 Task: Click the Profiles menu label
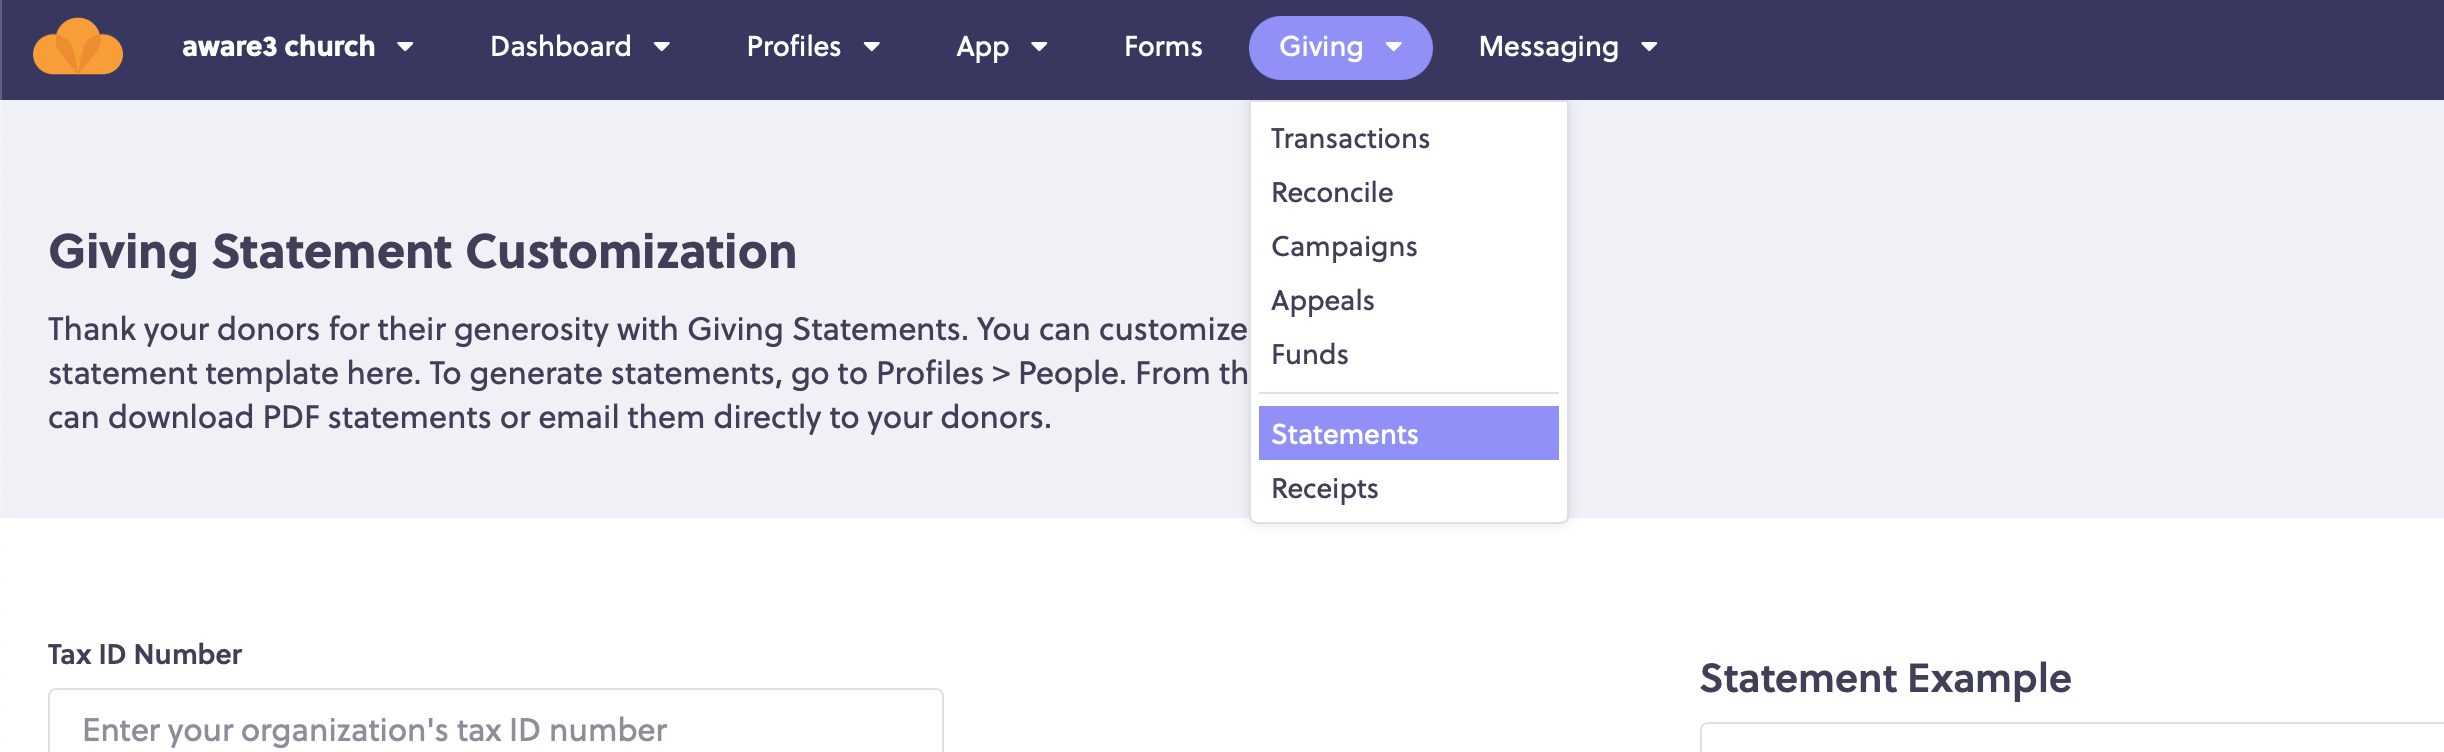794,47
